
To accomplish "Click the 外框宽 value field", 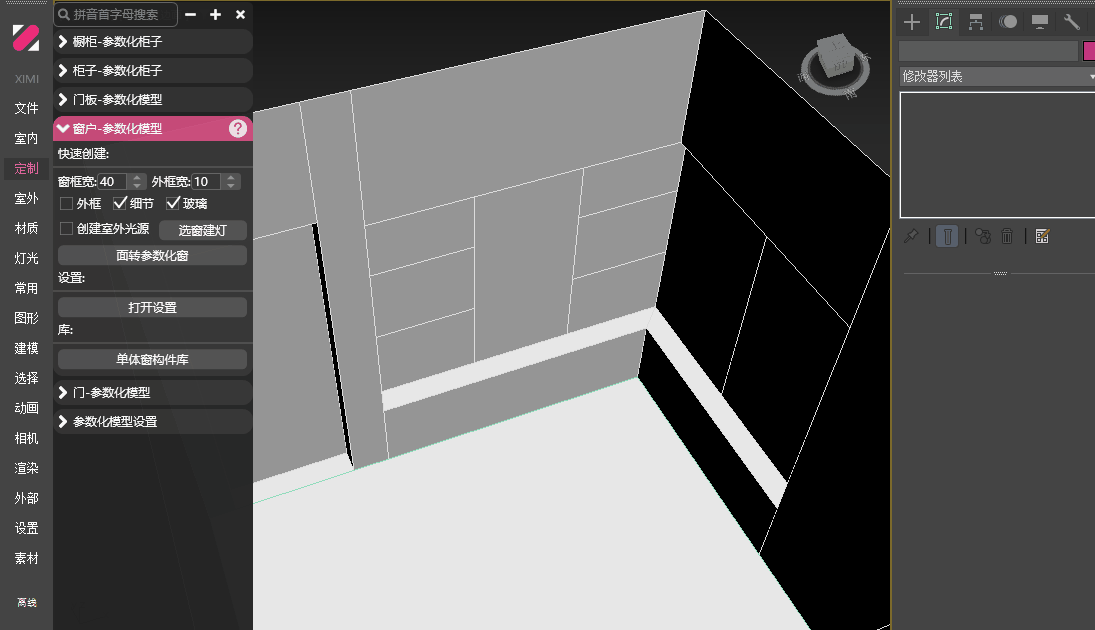I will (207, 182).
